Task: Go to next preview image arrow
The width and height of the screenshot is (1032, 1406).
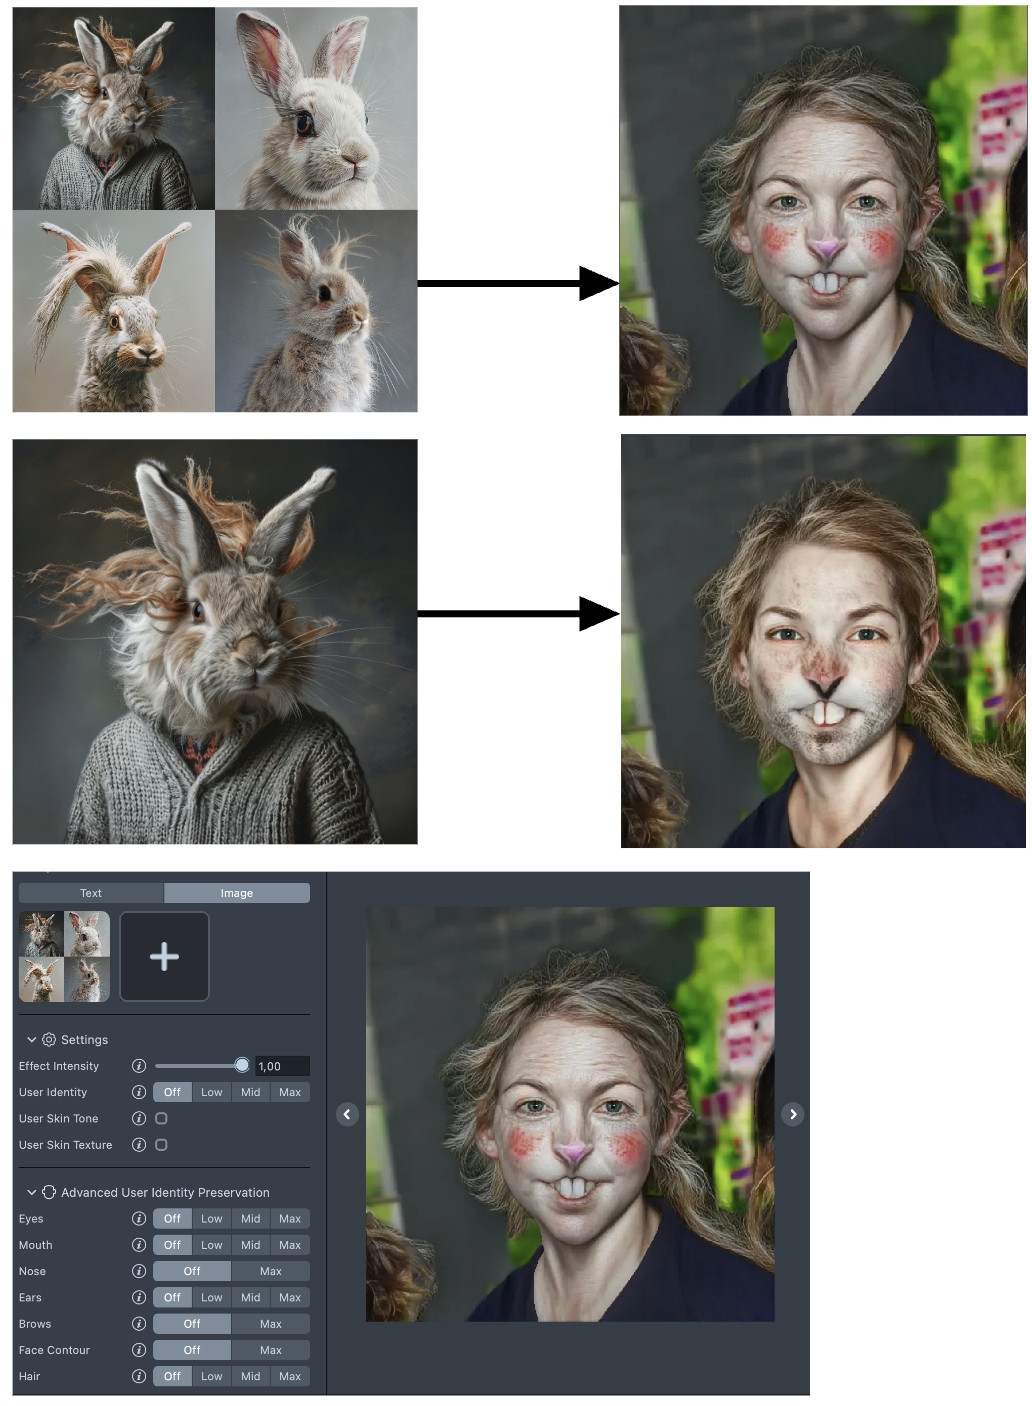Action: (x=793, y=1114)
